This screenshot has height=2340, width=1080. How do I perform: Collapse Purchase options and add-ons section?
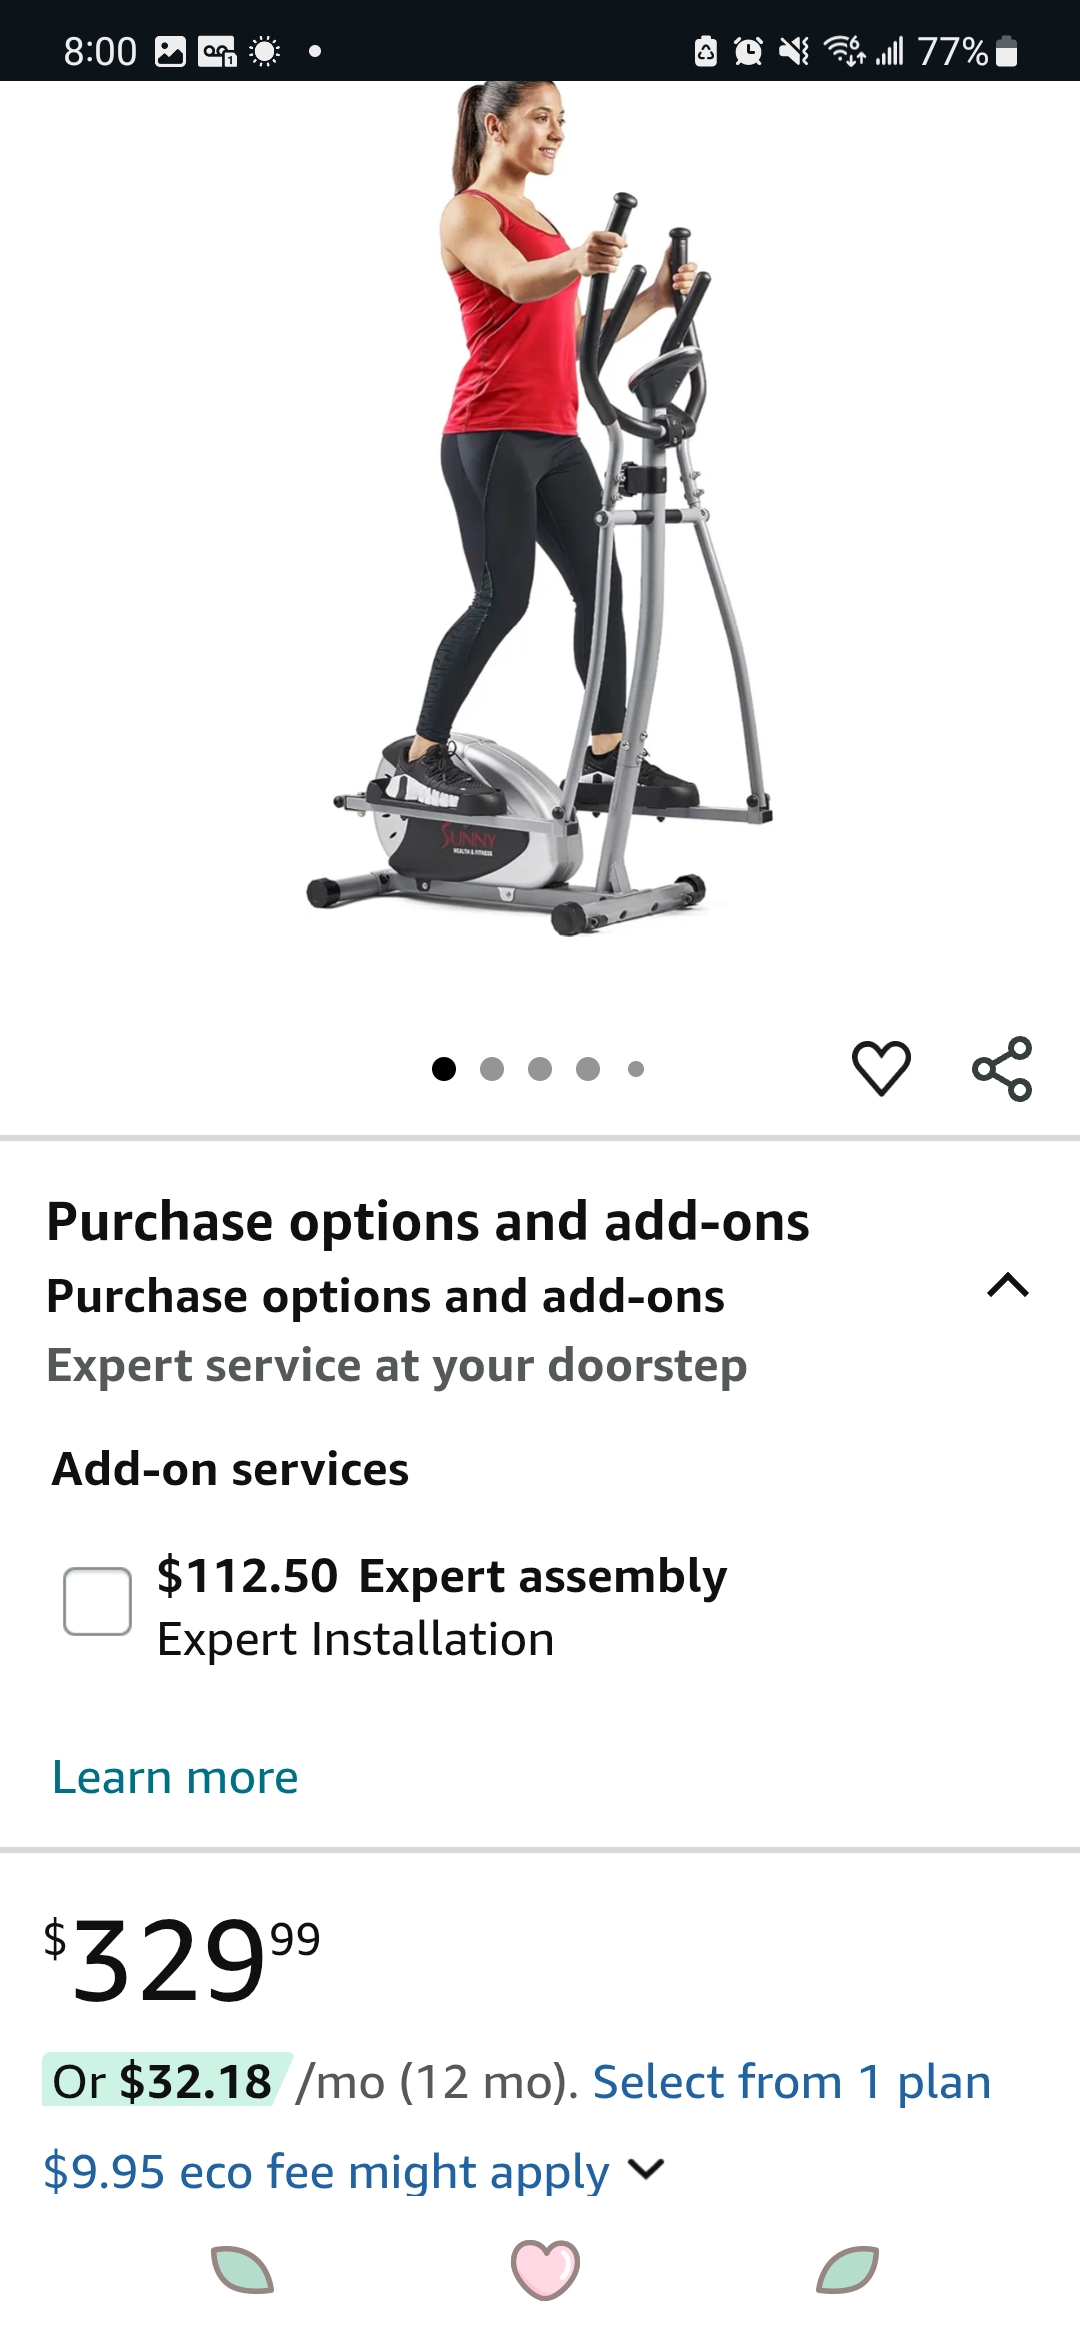pos(1007,1285)
